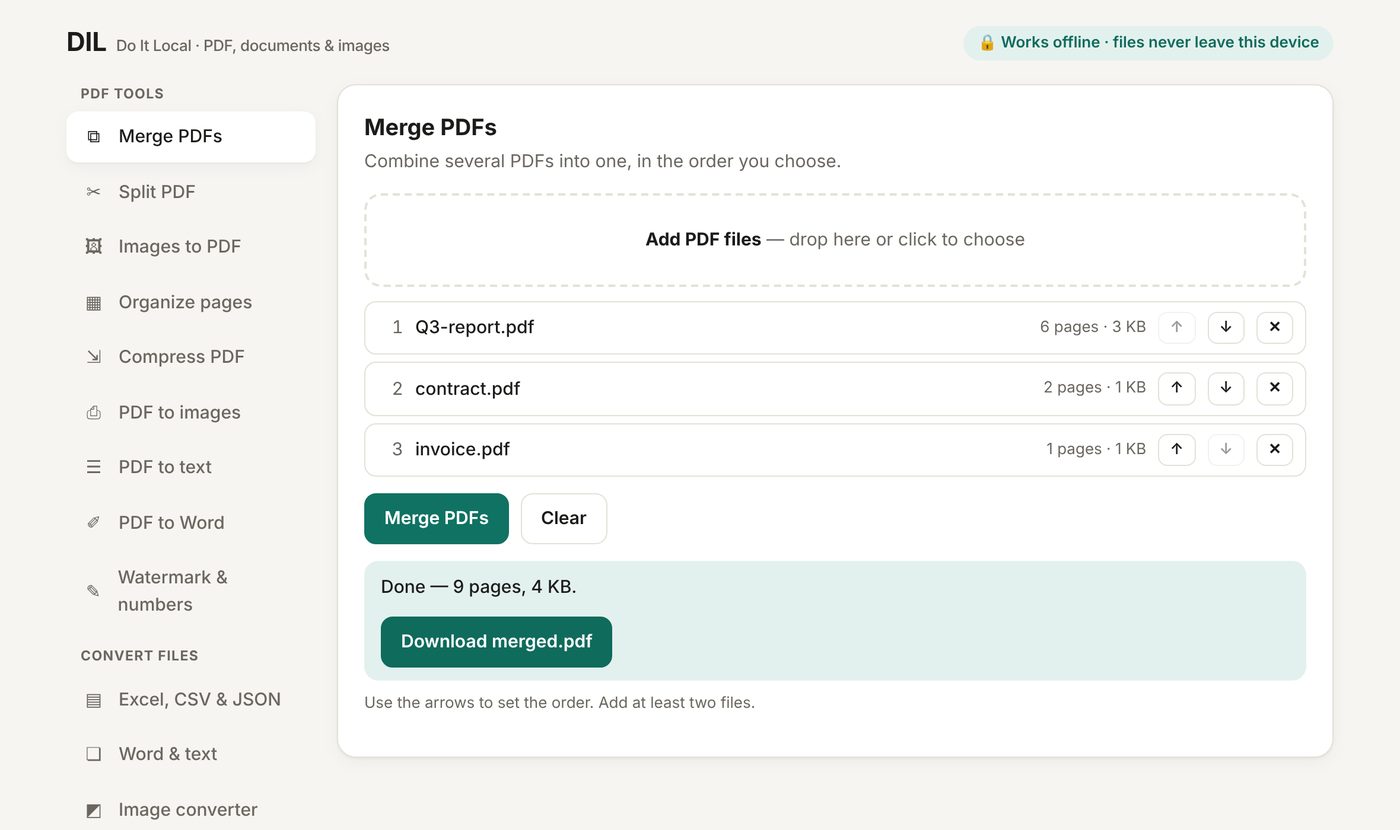Move contract.pdf up with its arrow

(1177, 388)
